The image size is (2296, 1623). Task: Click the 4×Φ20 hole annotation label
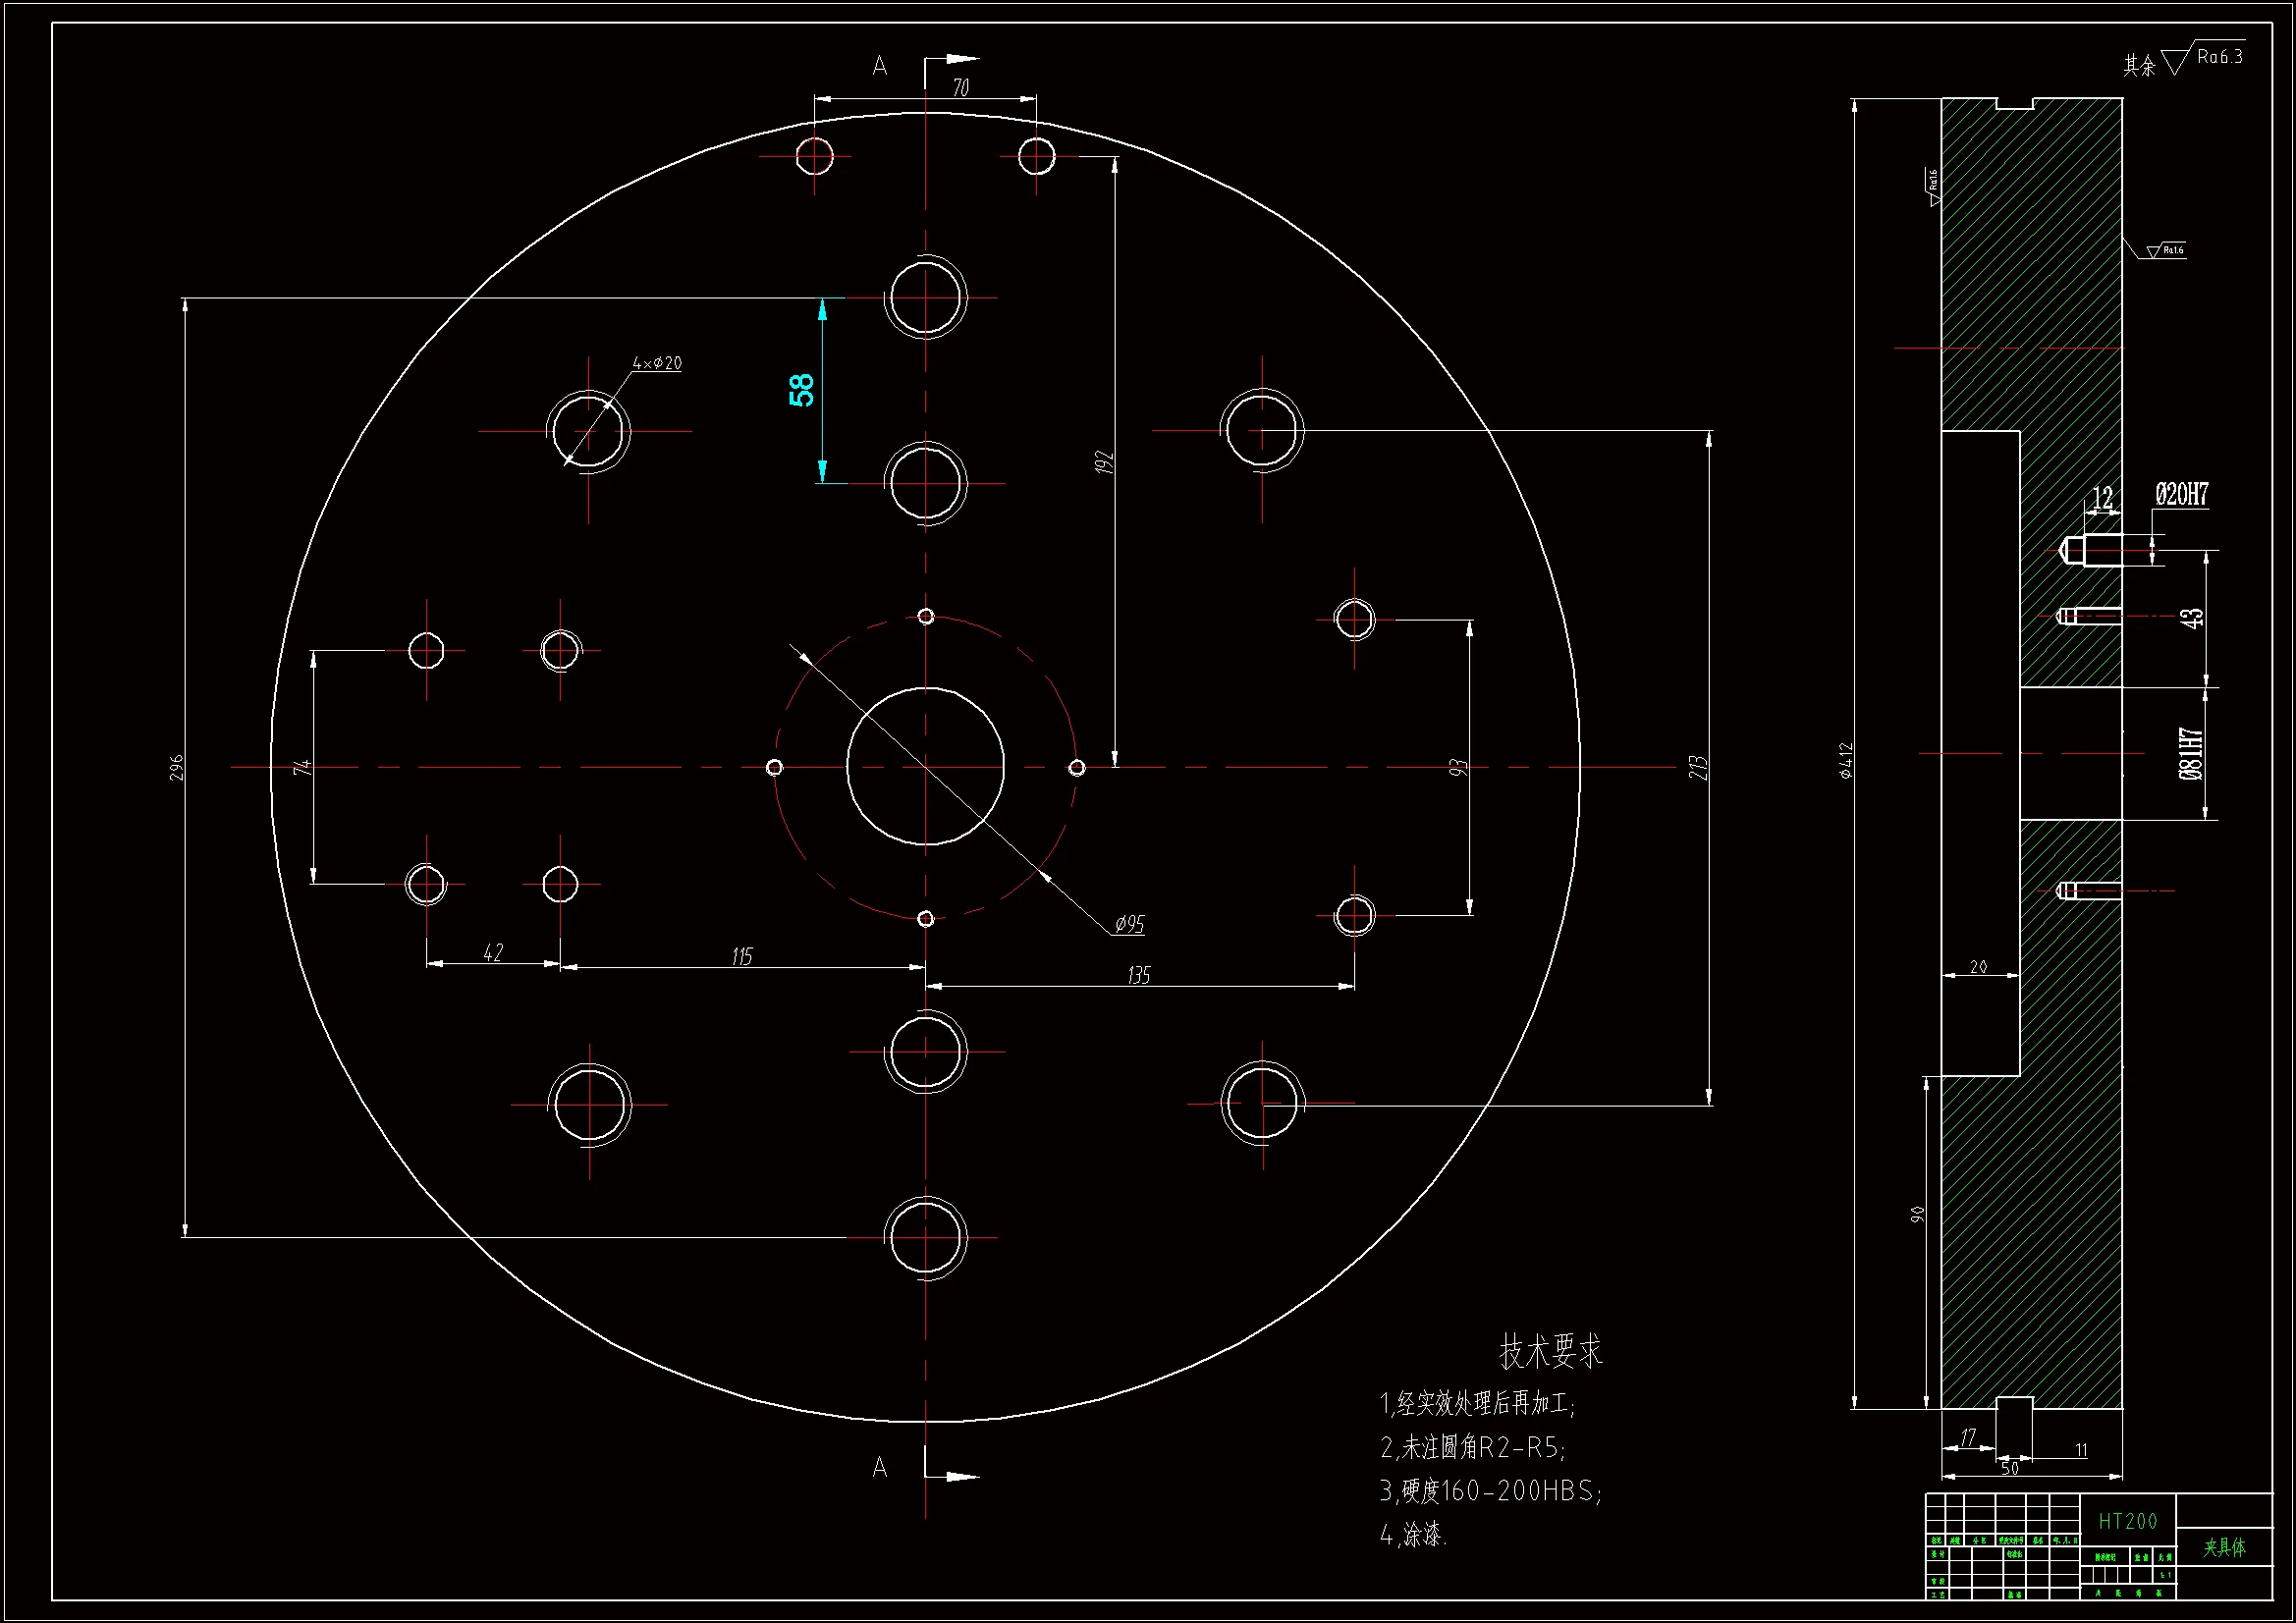[657, 363]
